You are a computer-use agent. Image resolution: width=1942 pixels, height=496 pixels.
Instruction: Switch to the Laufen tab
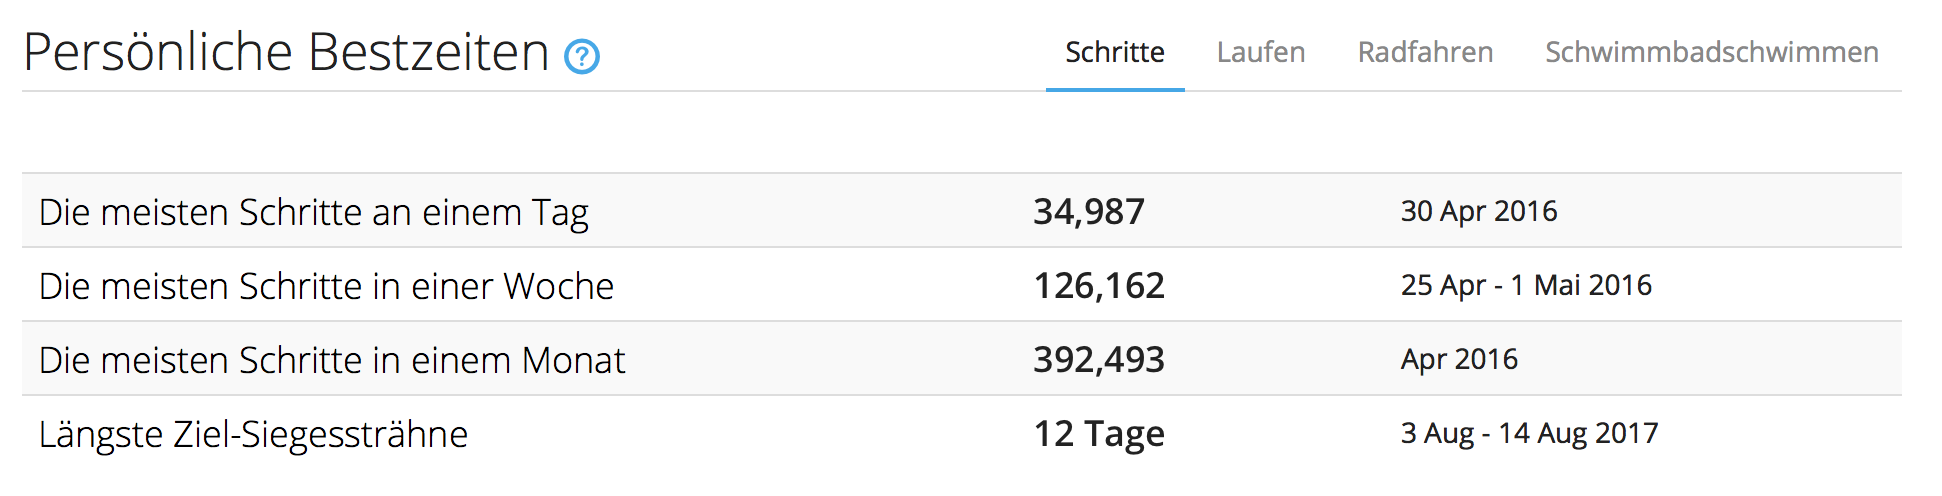click(1261, 52)
